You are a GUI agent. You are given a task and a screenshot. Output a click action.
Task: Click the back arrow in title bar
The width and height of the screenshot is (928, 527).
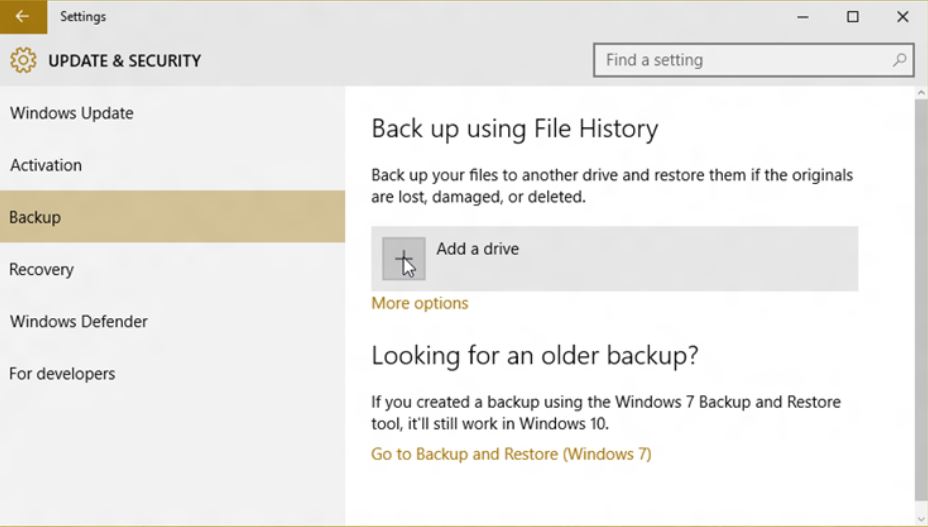pyautogui.click(x=23, y=17)
